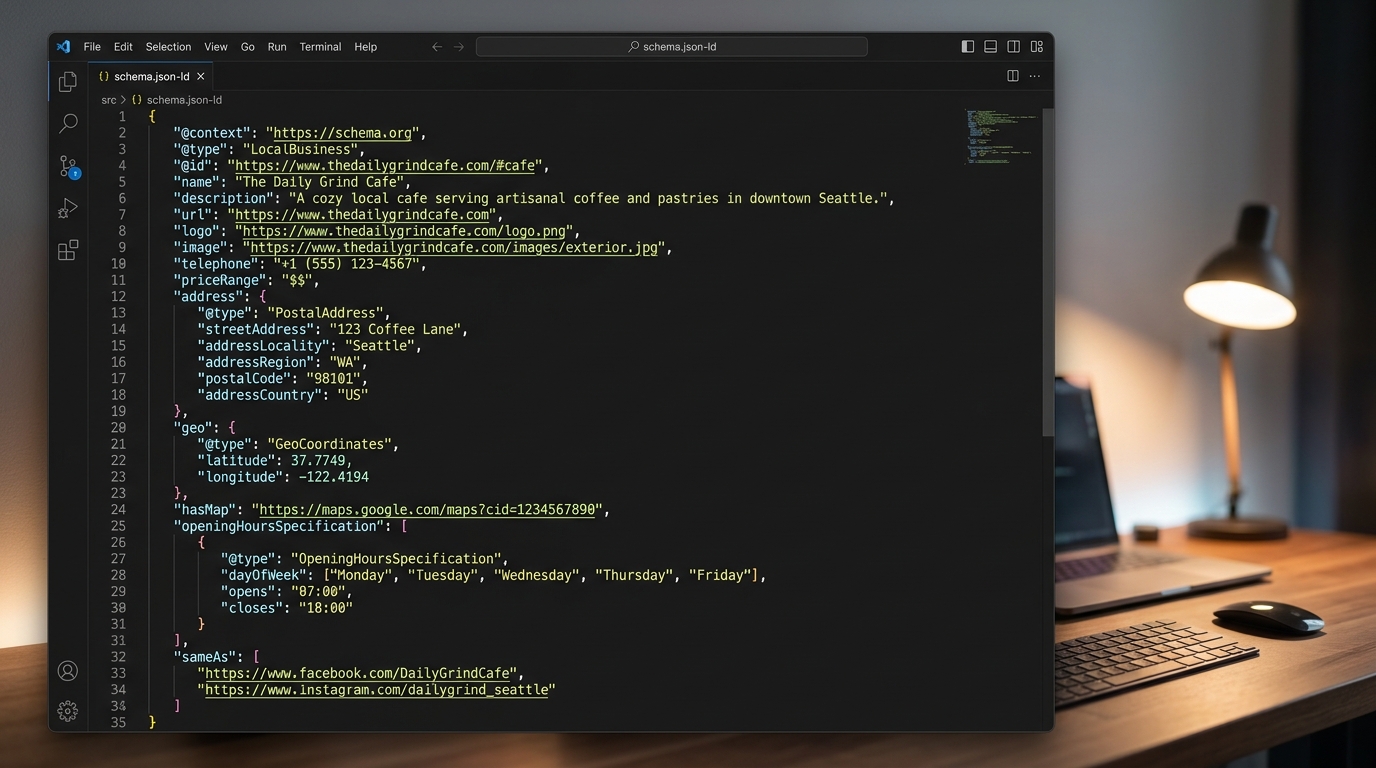
Task: Click the "PostalAddress" value
Action: (x=324, y=313)
